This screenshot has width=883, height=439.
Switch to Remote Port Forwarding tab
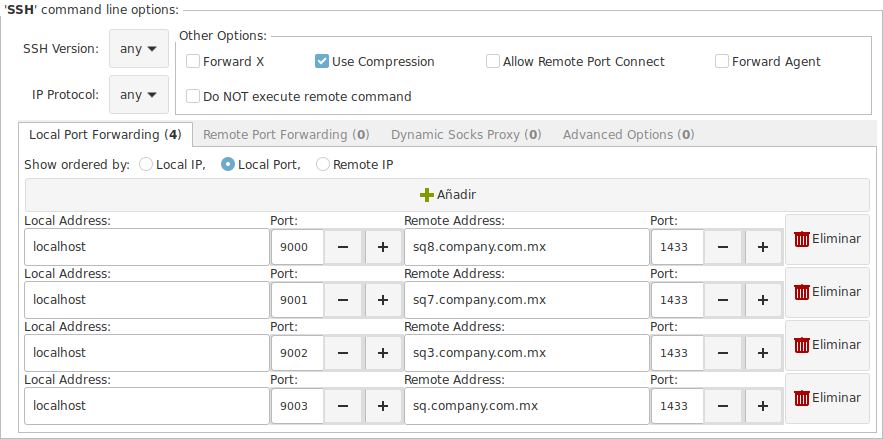[x=286, y=135]
